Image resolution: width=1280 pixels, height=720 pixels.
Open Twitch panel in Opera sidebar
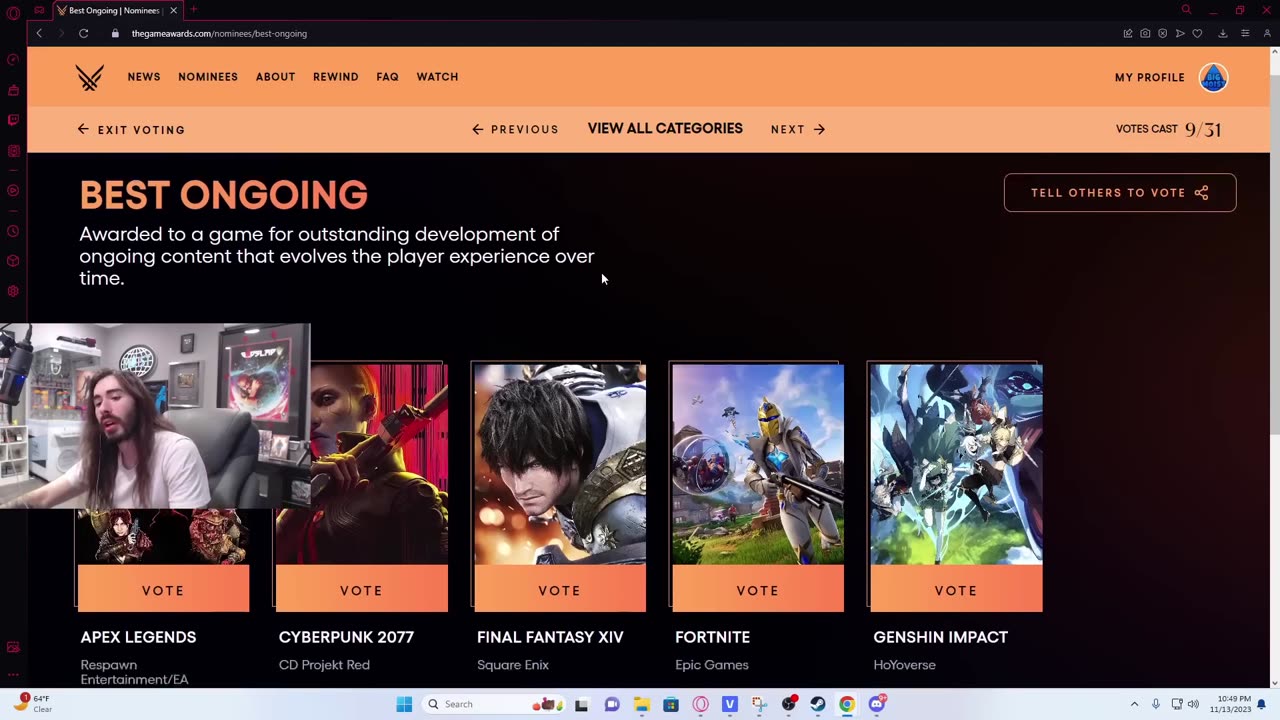(x=13, y=120)
